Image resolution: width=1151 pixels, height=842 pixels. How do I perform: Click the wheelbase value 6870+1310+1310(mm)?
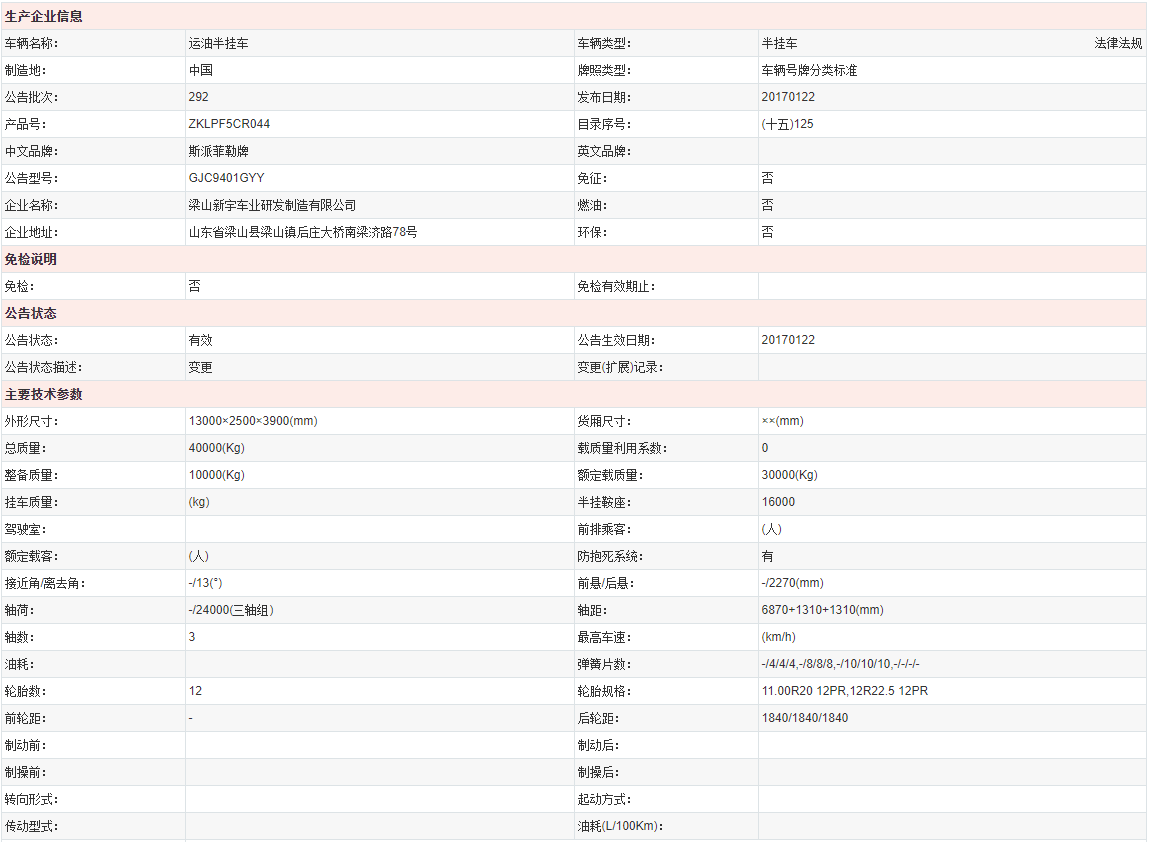tap(822, 611)
